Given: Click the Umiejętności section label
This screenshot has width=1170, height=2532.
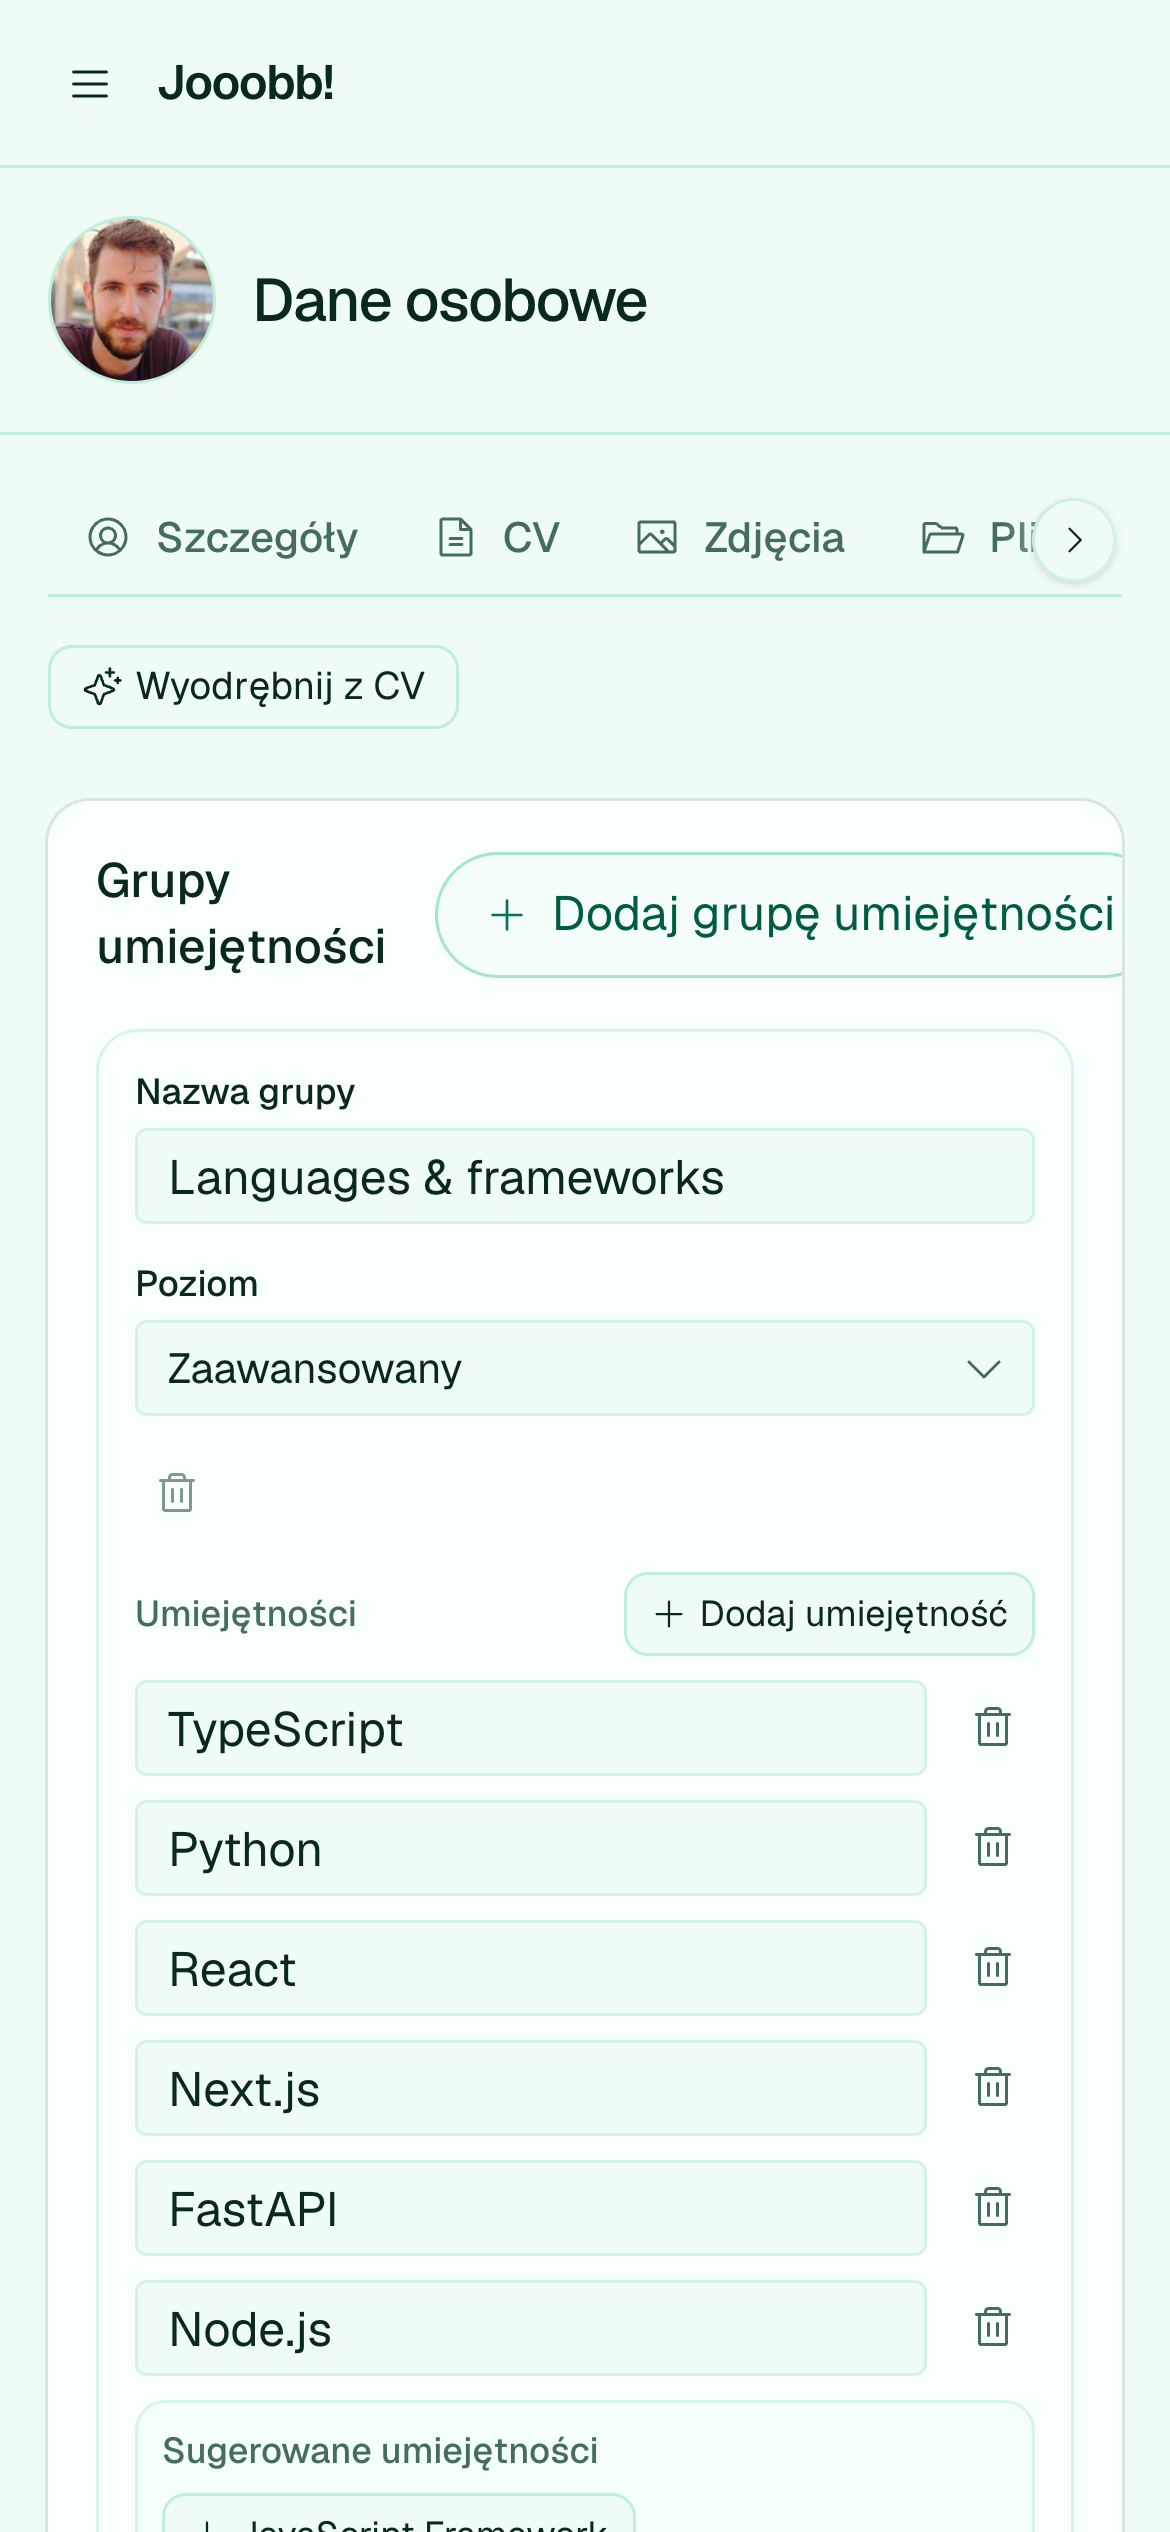Looking at the screenshot, I should (x=246, y=1614).
